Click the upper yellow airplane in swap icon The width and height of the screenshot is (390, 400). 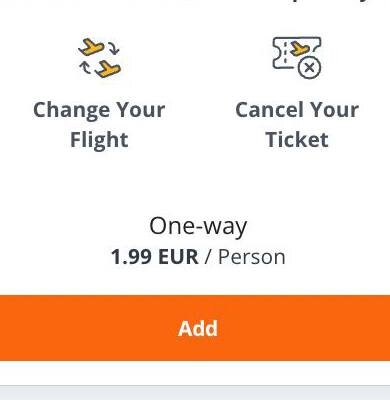[91, 47]
